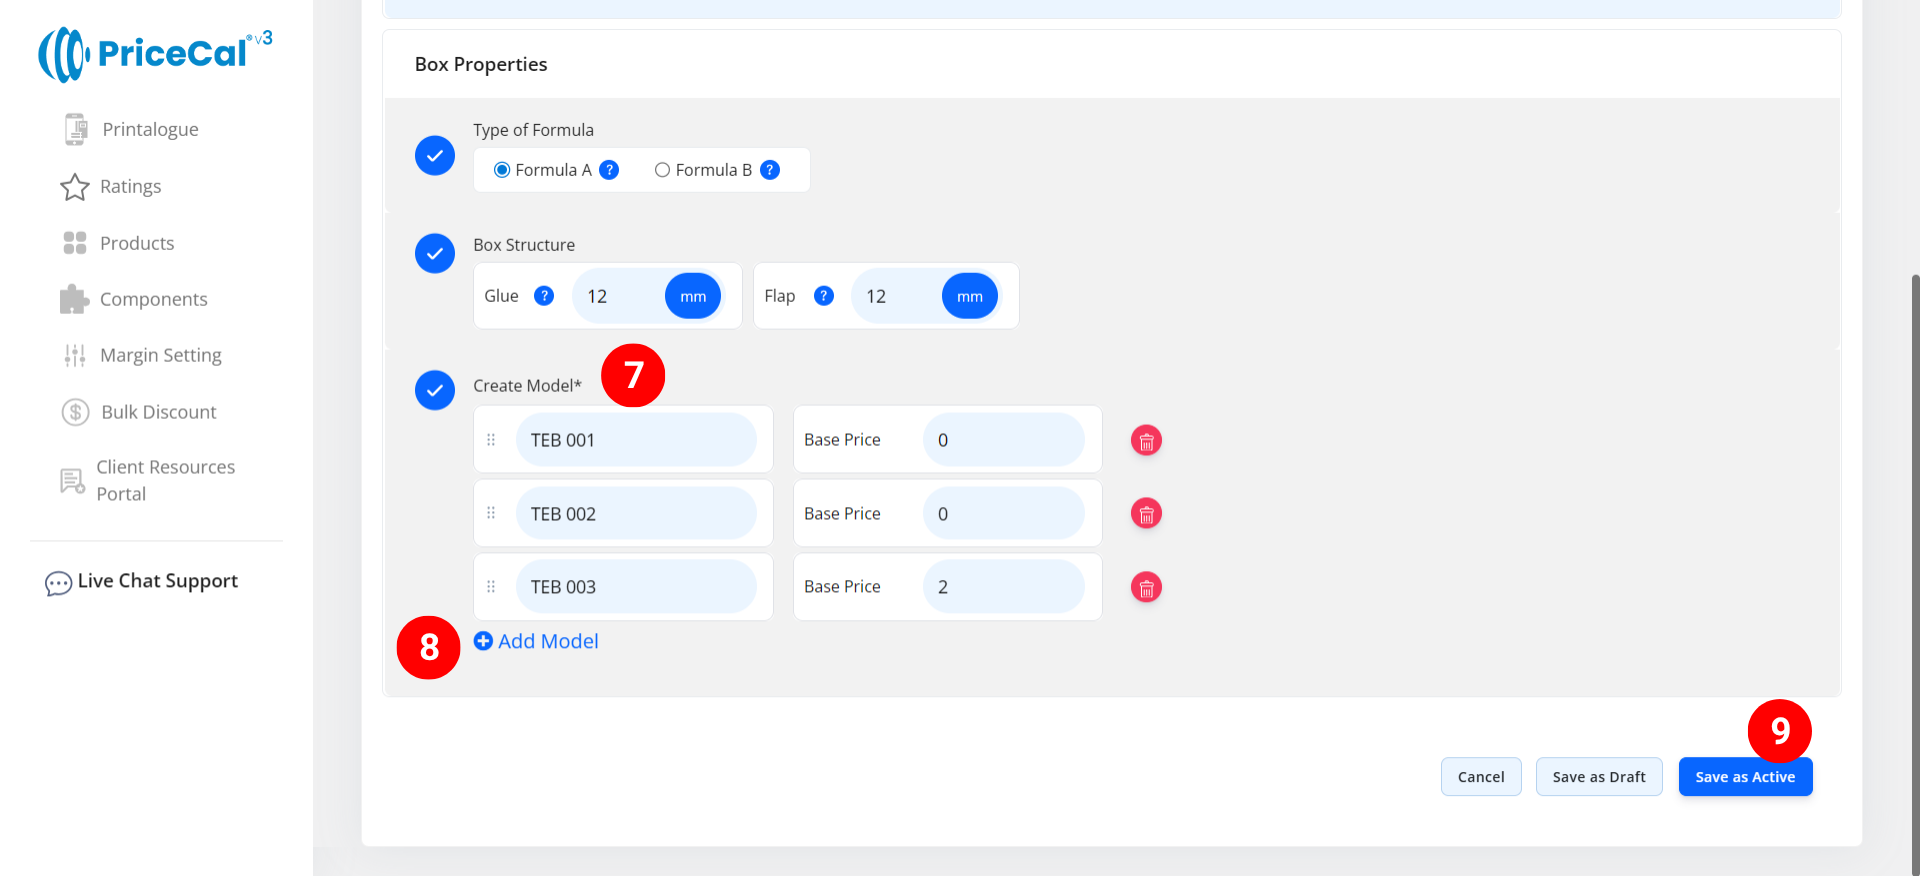This screenshot has height=876, width=1920.
Task: Click the mm unit button for Flap
Action: (969, 296)
